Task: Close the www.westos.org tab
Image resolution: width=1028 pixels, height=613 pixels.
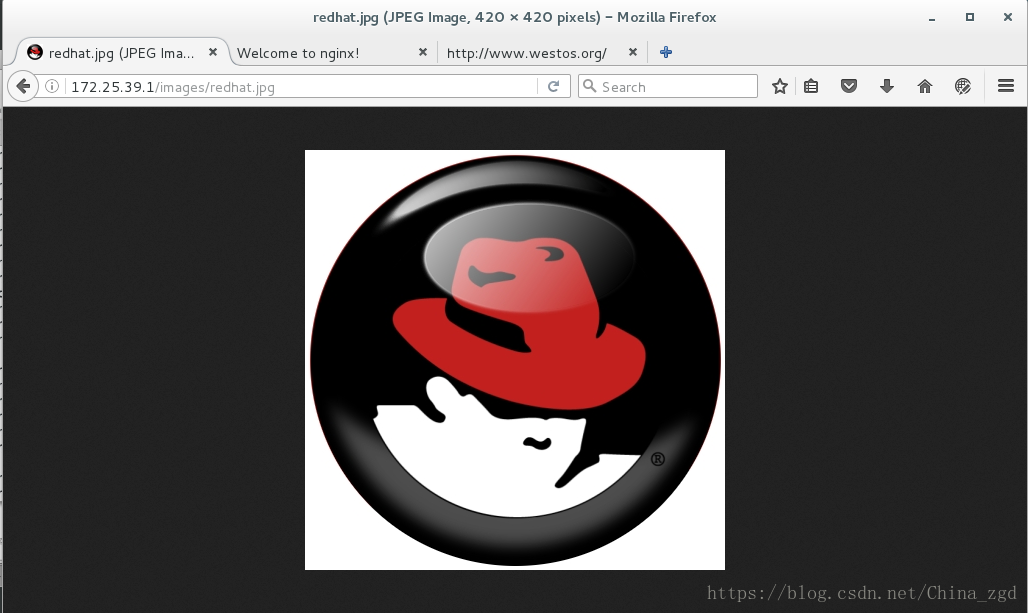Action: click(633, 52)
